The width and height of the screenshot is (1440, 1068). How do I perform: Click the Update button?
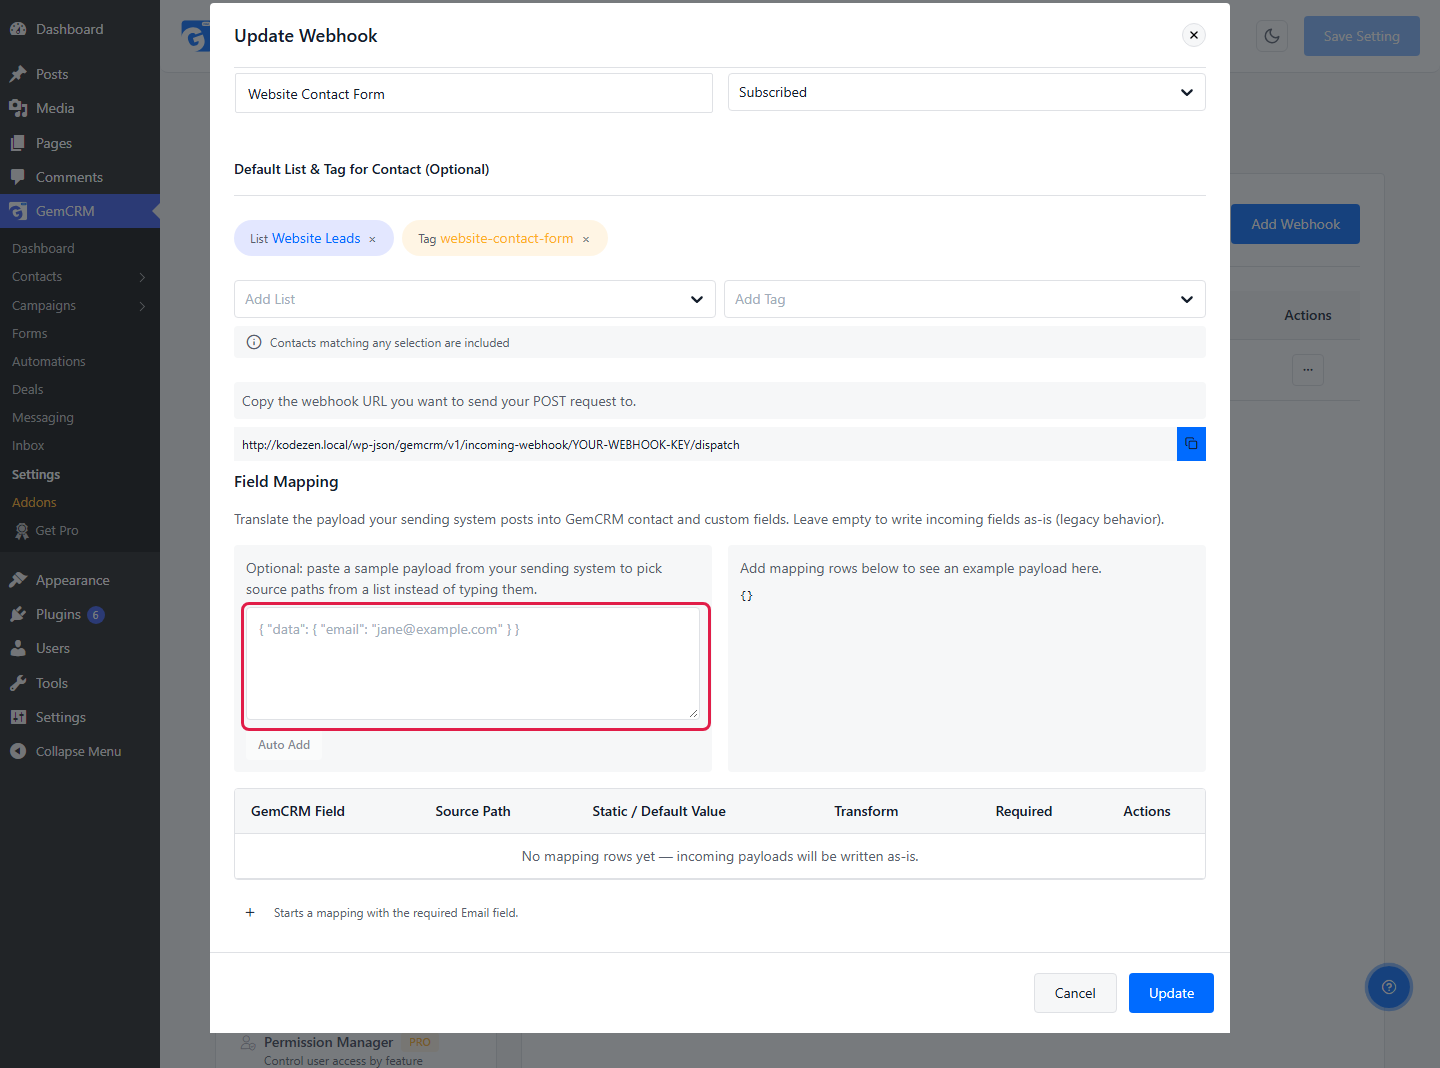(1171, 993)
